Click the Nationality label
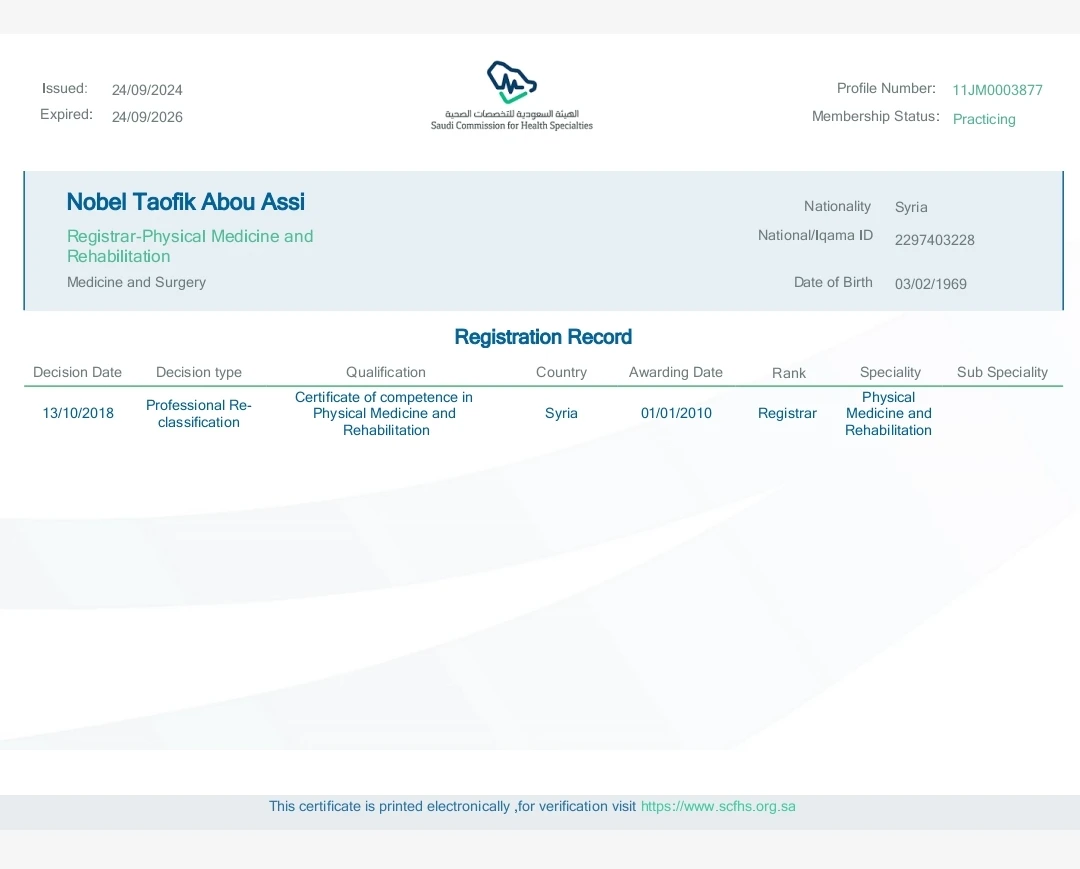The height and width of the screenshot is (869, 1080). (x=837, y=207)
